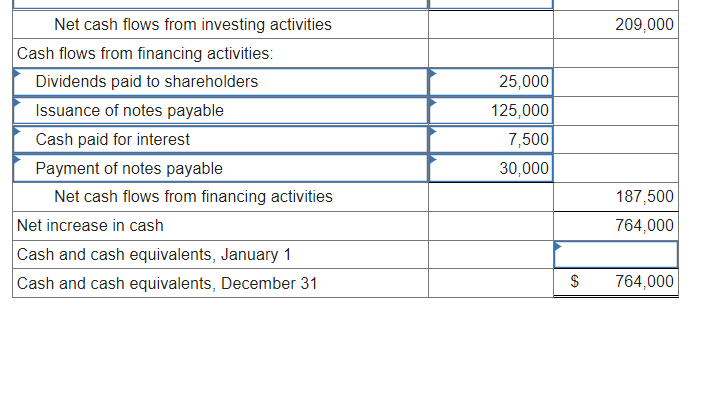
Task: Click the 187,500 net financing activities total
Action: [x=644, y=197]
